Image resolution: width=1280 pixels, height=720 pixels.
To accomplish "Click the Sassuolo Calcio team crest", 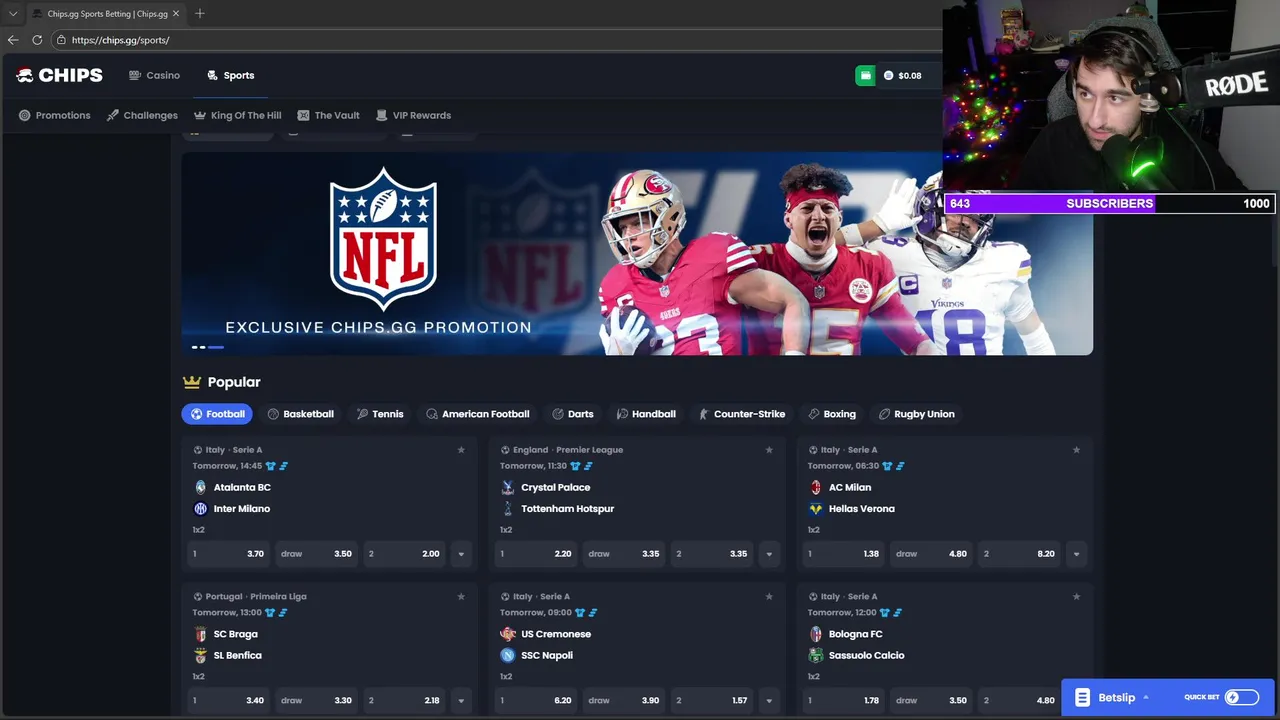I will 816,656.
